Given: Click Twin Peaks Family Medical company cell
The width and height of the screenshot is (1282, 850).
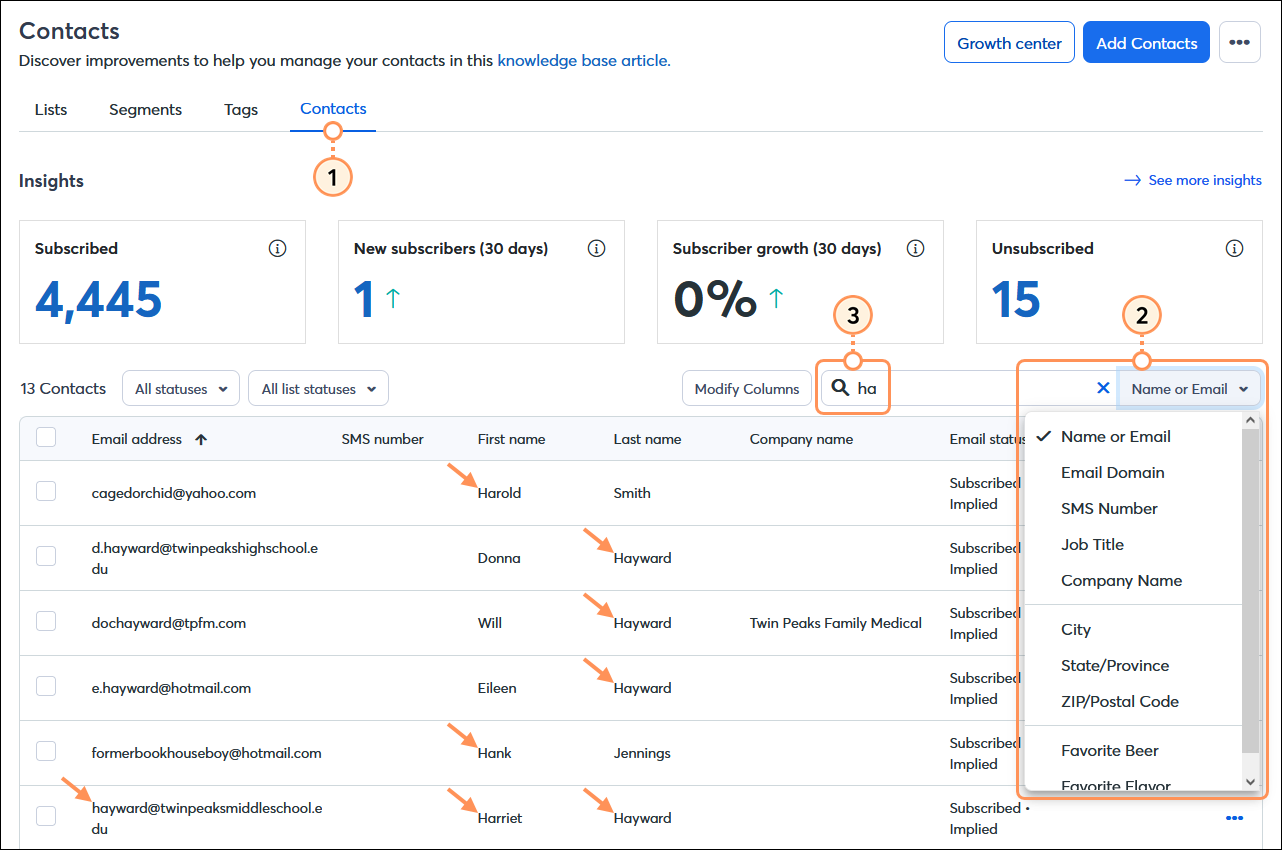Looking at the screenshot, I should coord(836,623).
